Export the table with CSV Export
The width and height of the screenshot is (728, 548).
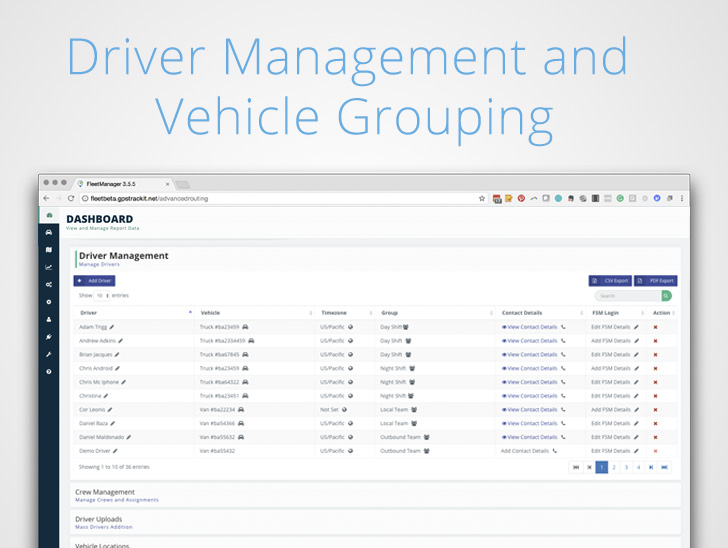pyautogui.click(x=609, y=281)
